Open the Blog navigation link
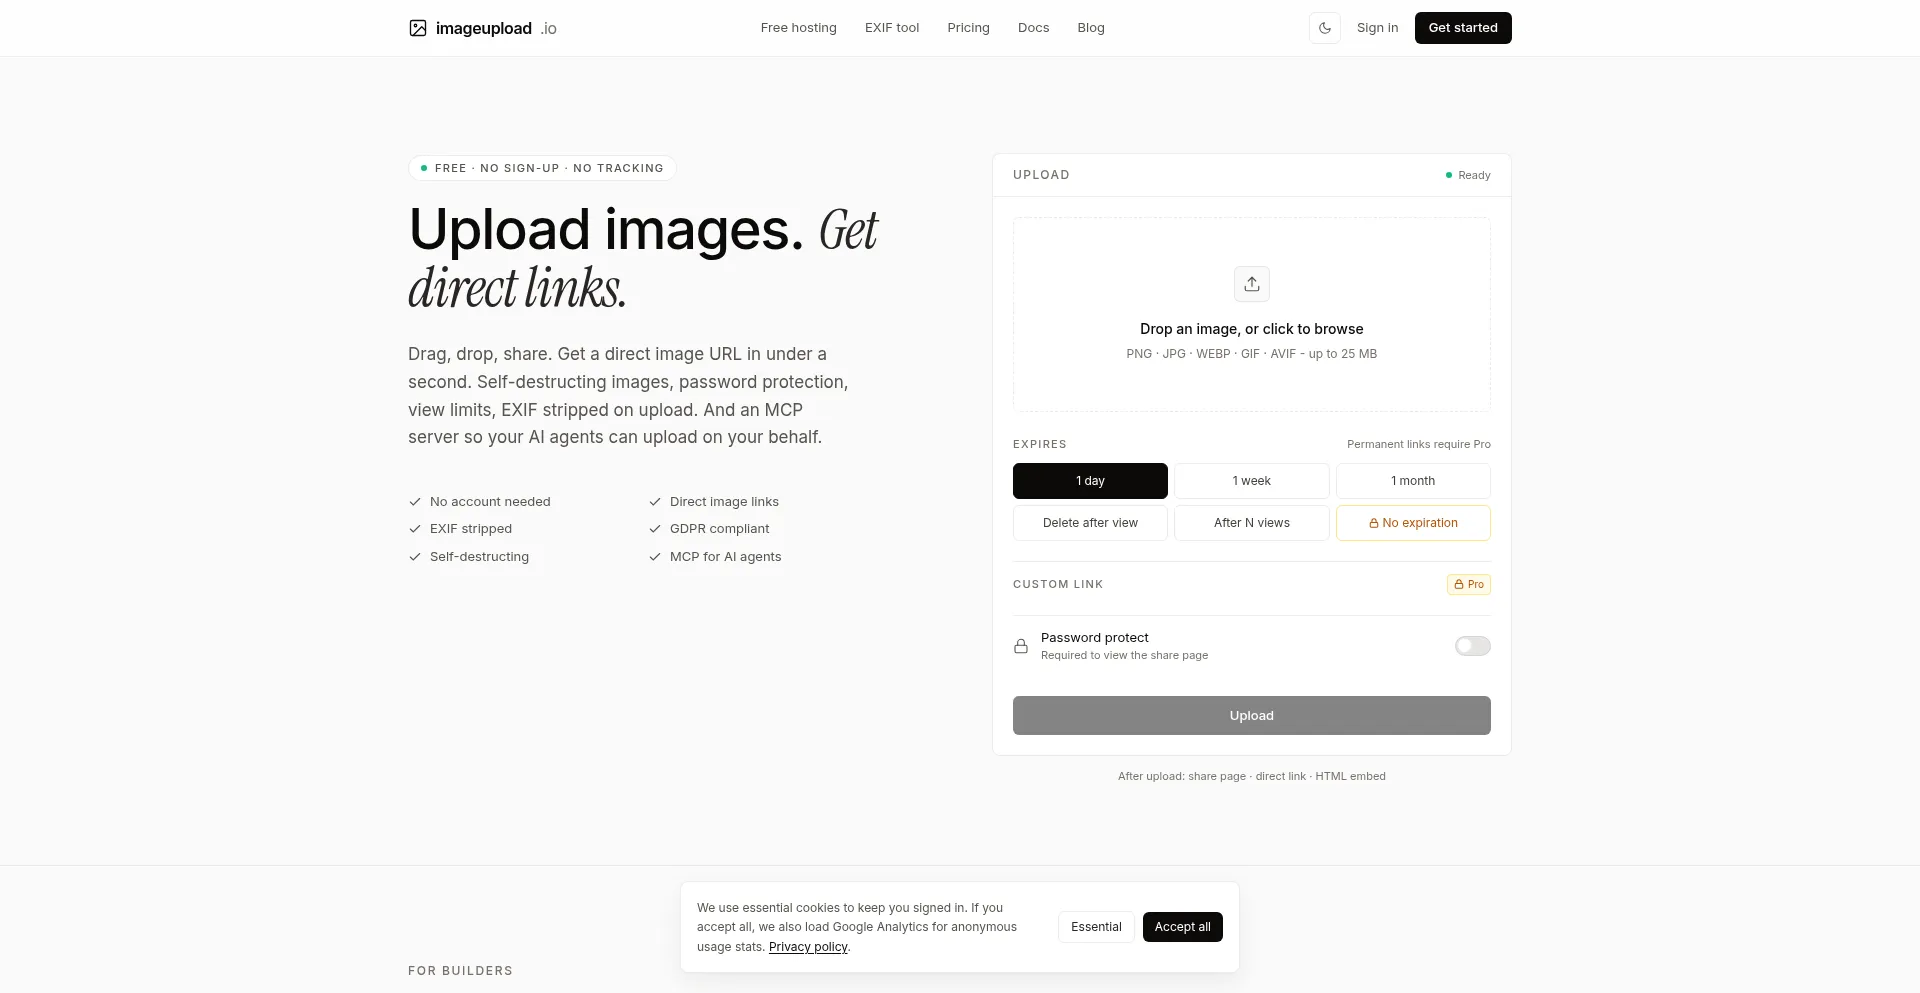The image size is (1920, 993). 1091,28
